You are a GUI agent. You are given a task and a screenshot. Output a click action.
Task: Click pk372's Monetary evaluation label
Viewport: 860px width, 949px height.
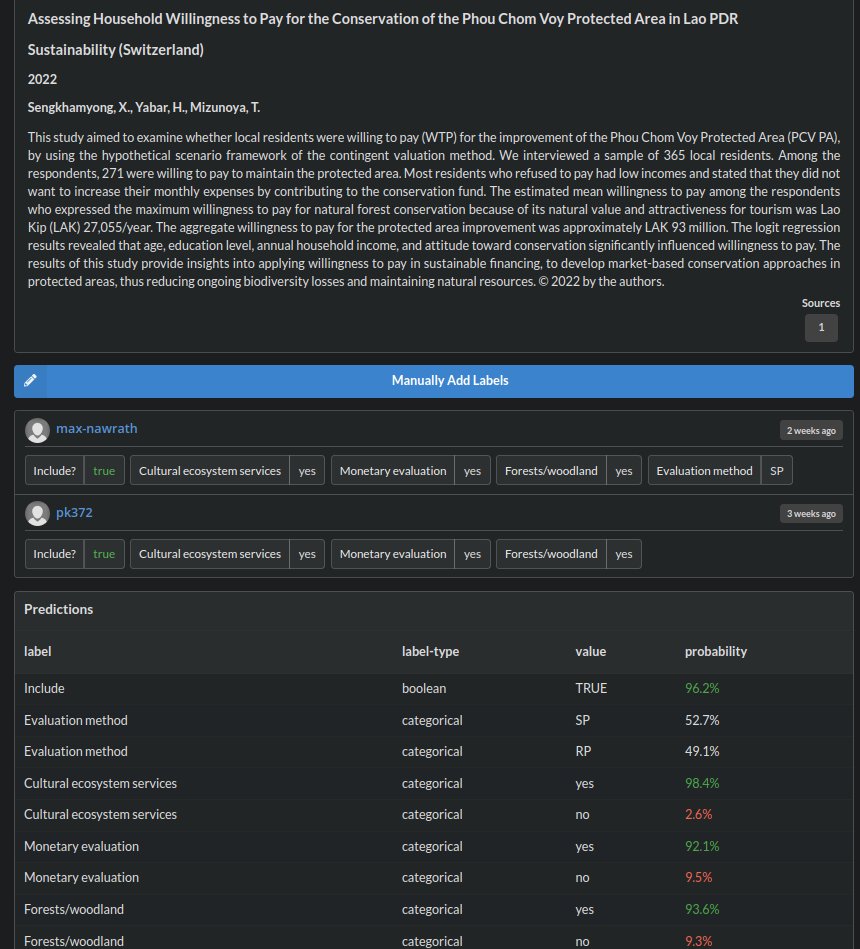(x=411, y=554)
